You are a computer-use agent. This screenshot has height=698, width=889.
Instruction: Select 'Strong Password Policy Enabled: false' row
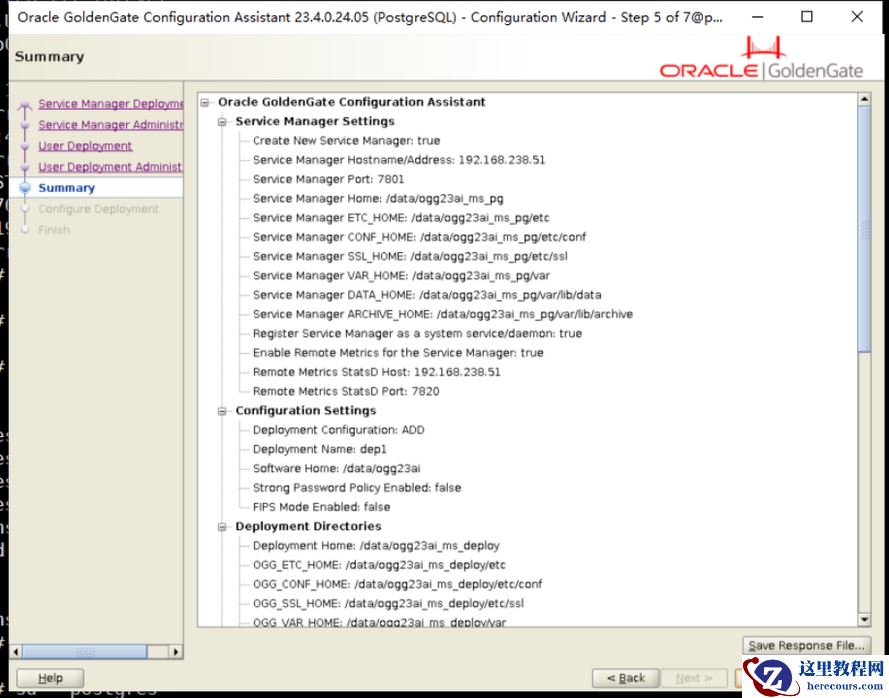click(357, 488)
